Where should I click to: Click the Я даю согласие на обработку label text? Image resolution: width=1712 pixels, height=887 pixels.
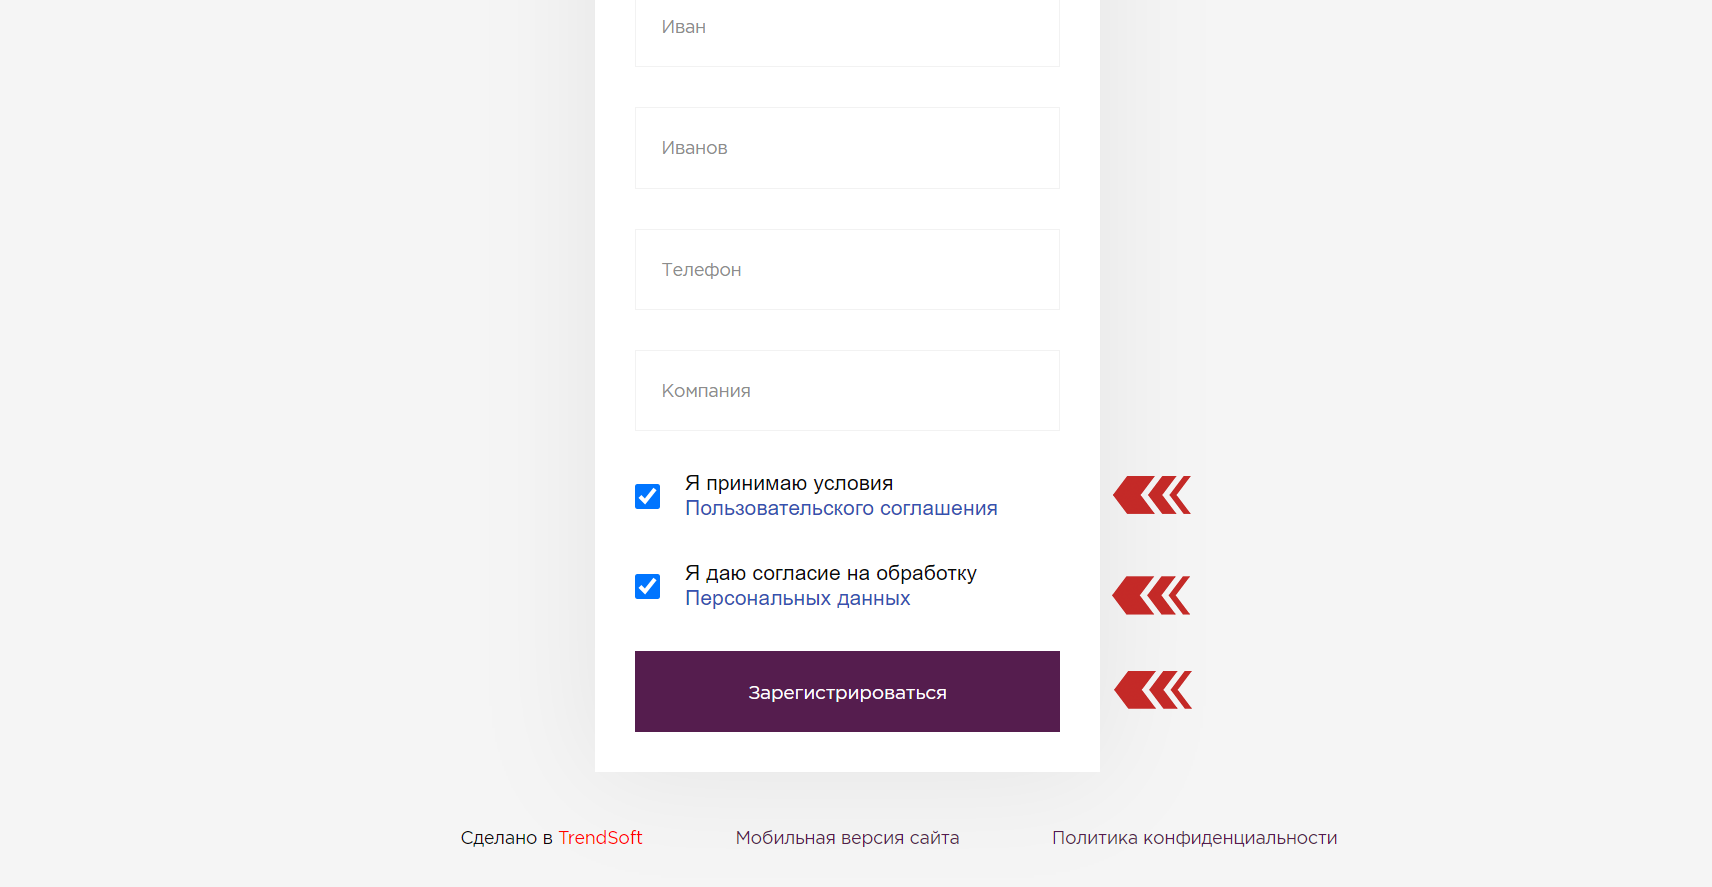click(831, 573)
